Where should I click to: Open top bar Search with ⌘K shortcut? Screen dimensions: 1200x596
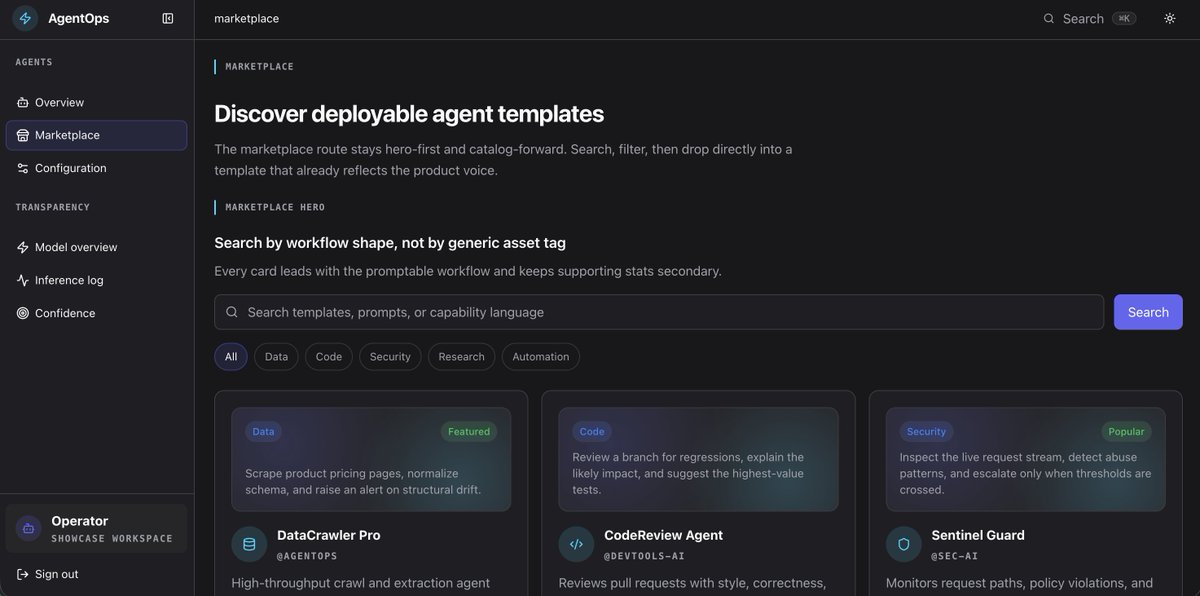[x=1089, y=18]
